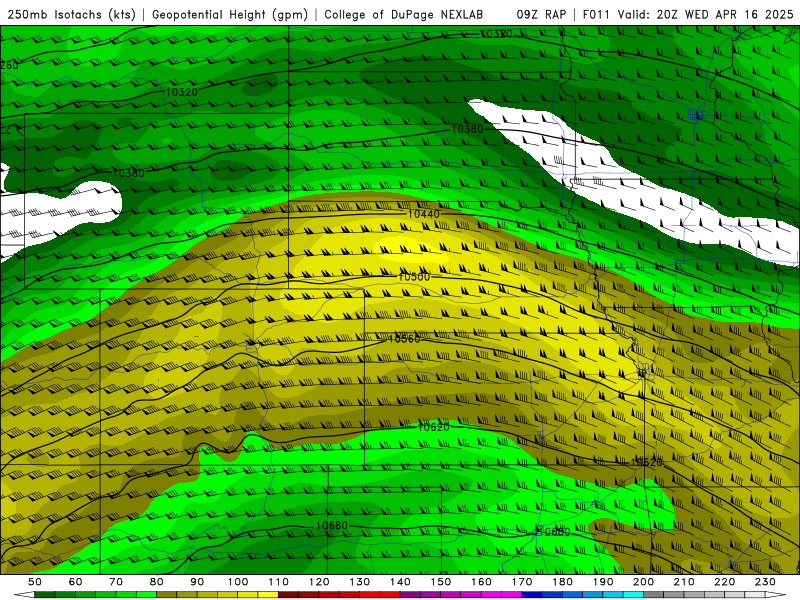This screenshot has height=600, width=800.
Task: Click the 170 value on the color scale
Action: pyautogui.click(x=522, y=582)
